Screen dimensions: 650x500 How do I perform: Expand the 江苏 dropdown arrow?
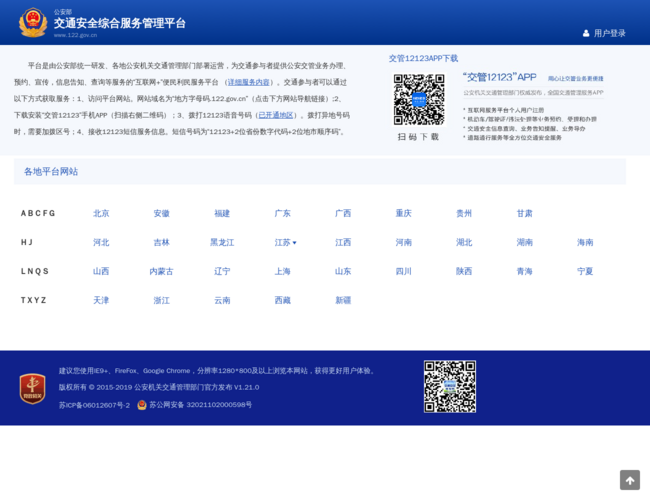tap(294, 243)
